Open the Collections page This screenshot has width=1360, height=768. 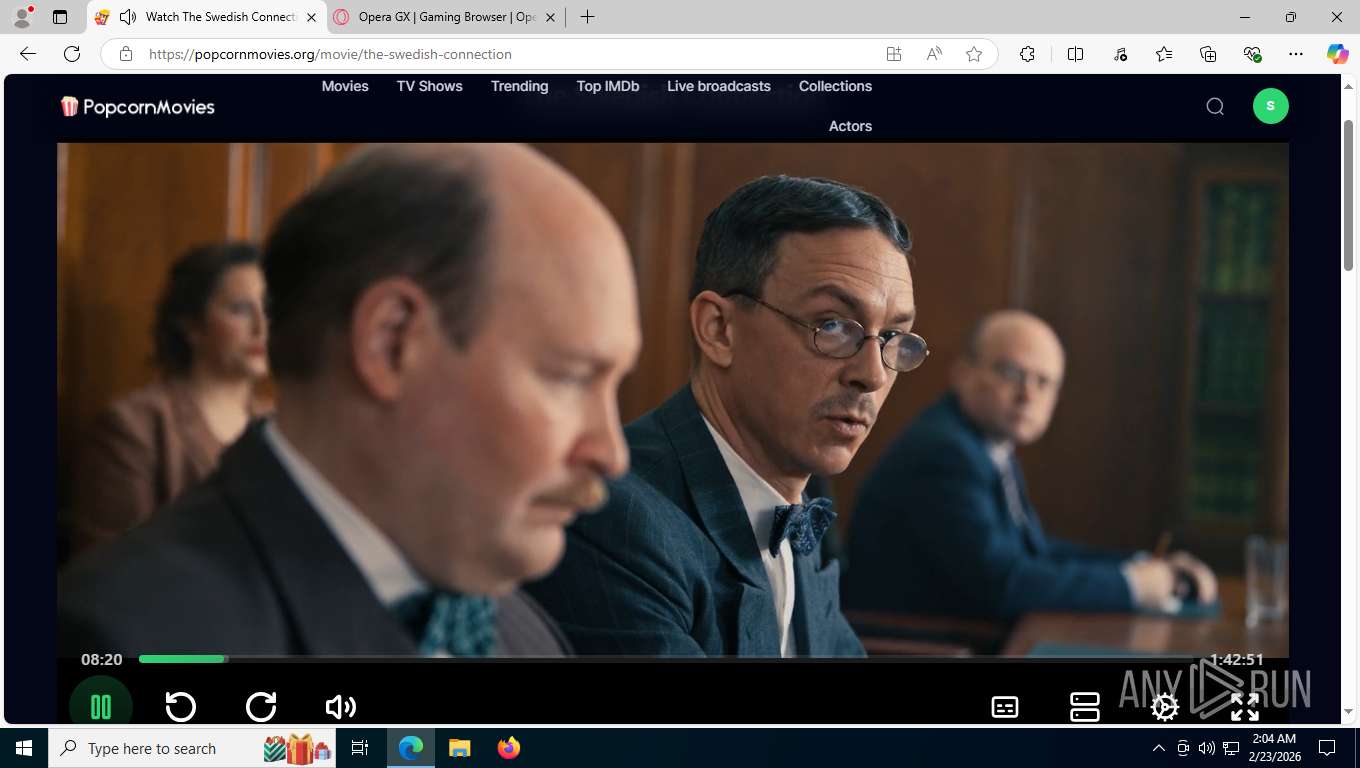point(835,86)
